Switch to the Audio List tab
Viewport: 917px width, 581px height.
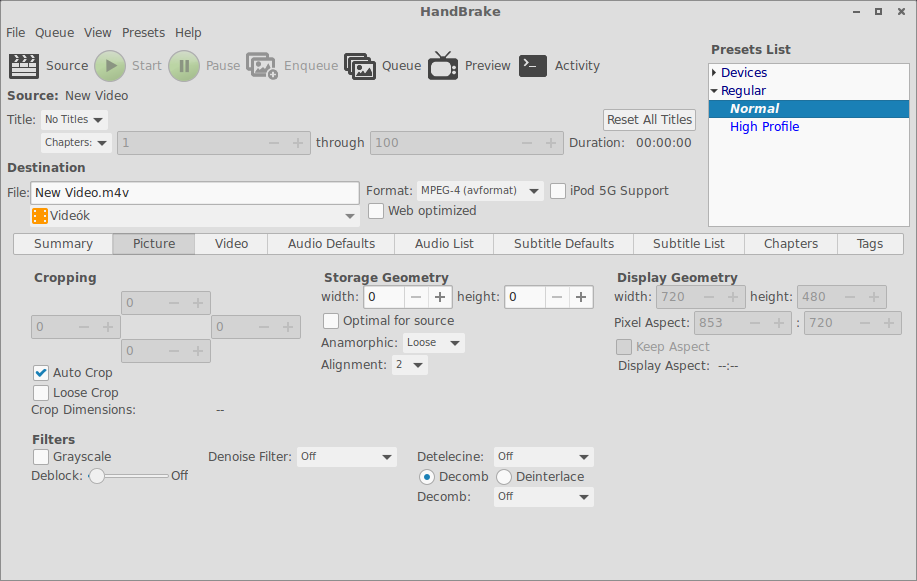pyautogui.click(x=444, y=244)
